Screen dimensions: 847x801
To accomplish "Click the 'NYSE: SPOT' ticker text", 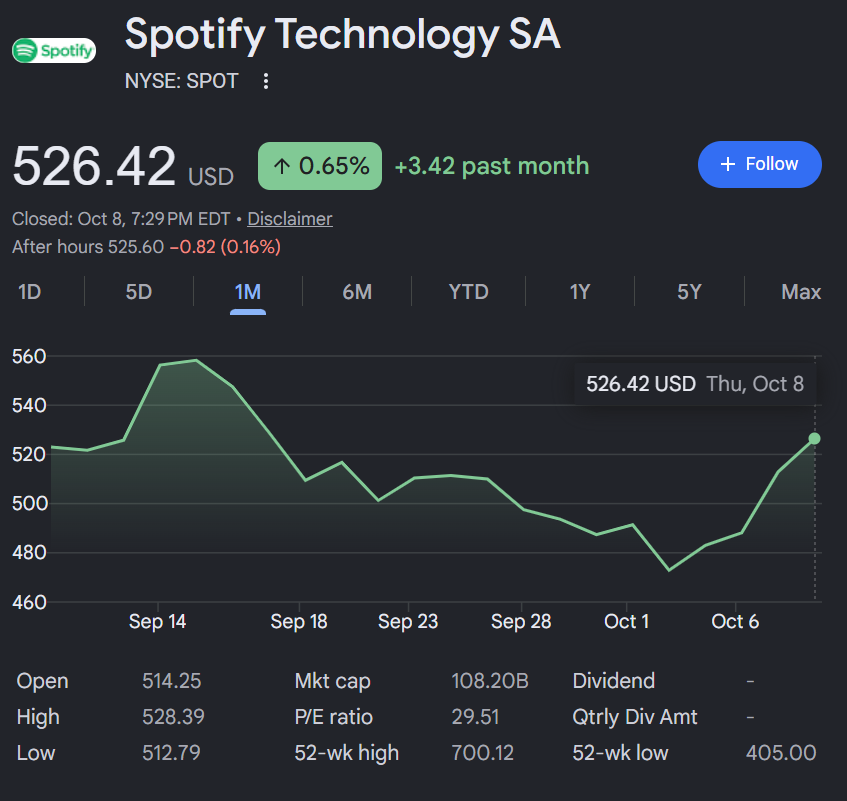I will [x=181, y=81].
